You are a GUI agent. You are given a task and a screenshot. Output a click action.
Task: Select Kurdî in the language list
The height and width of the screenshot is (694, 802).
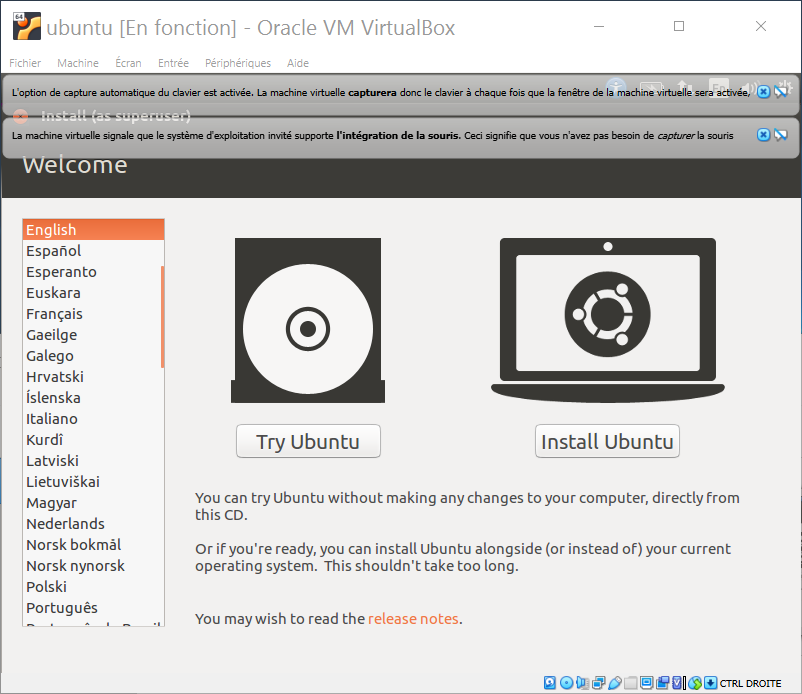(93, 439)
